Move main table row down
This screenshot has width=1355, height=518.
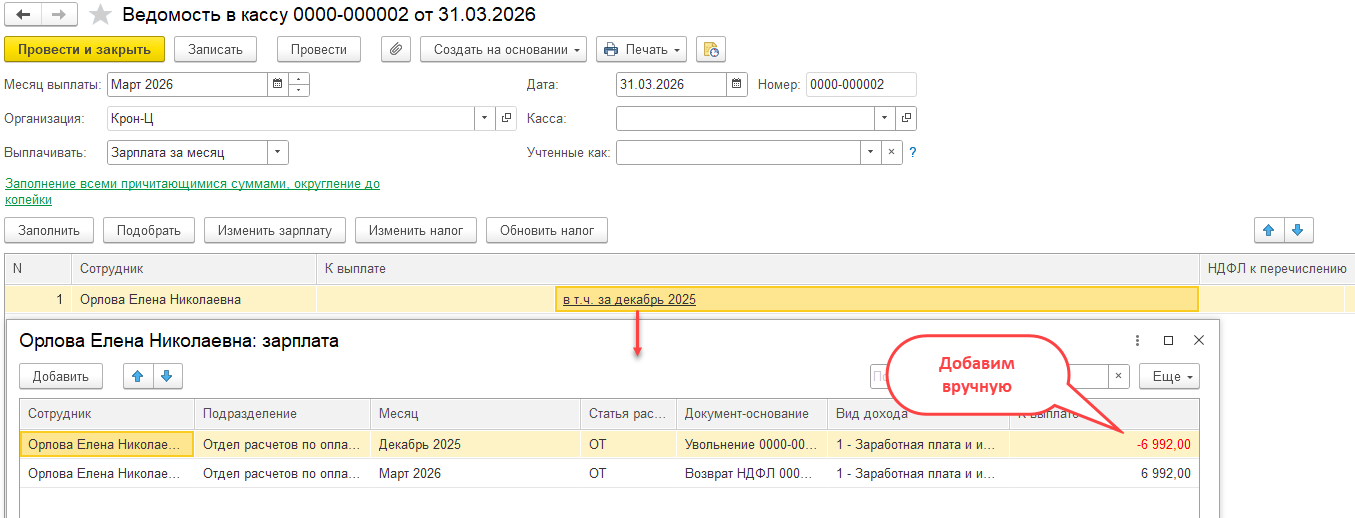coord(1298,230)
